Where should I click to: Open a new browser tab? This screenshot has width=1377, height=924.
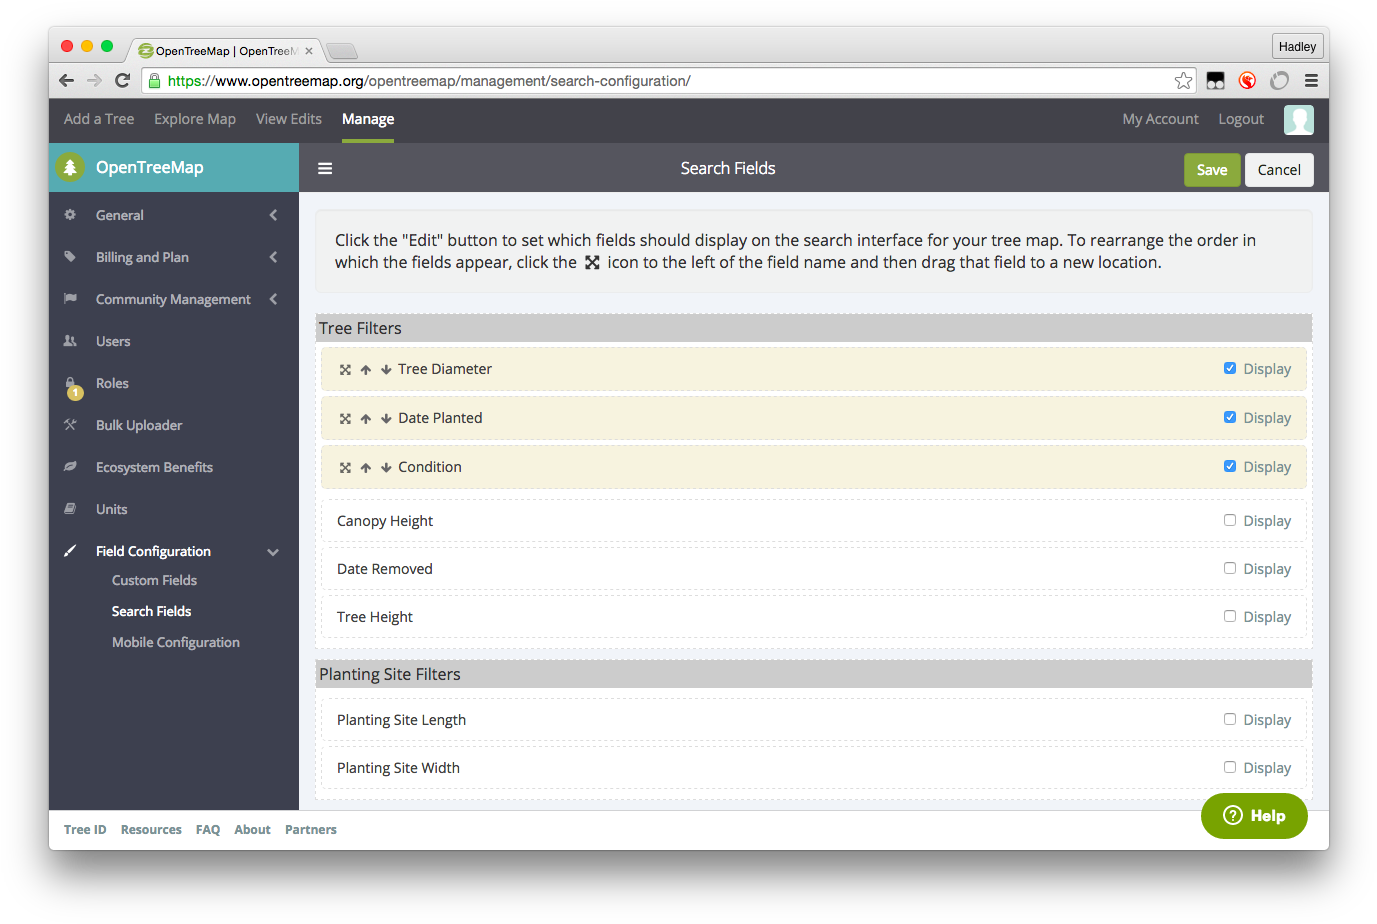click(x=342, y=51)
